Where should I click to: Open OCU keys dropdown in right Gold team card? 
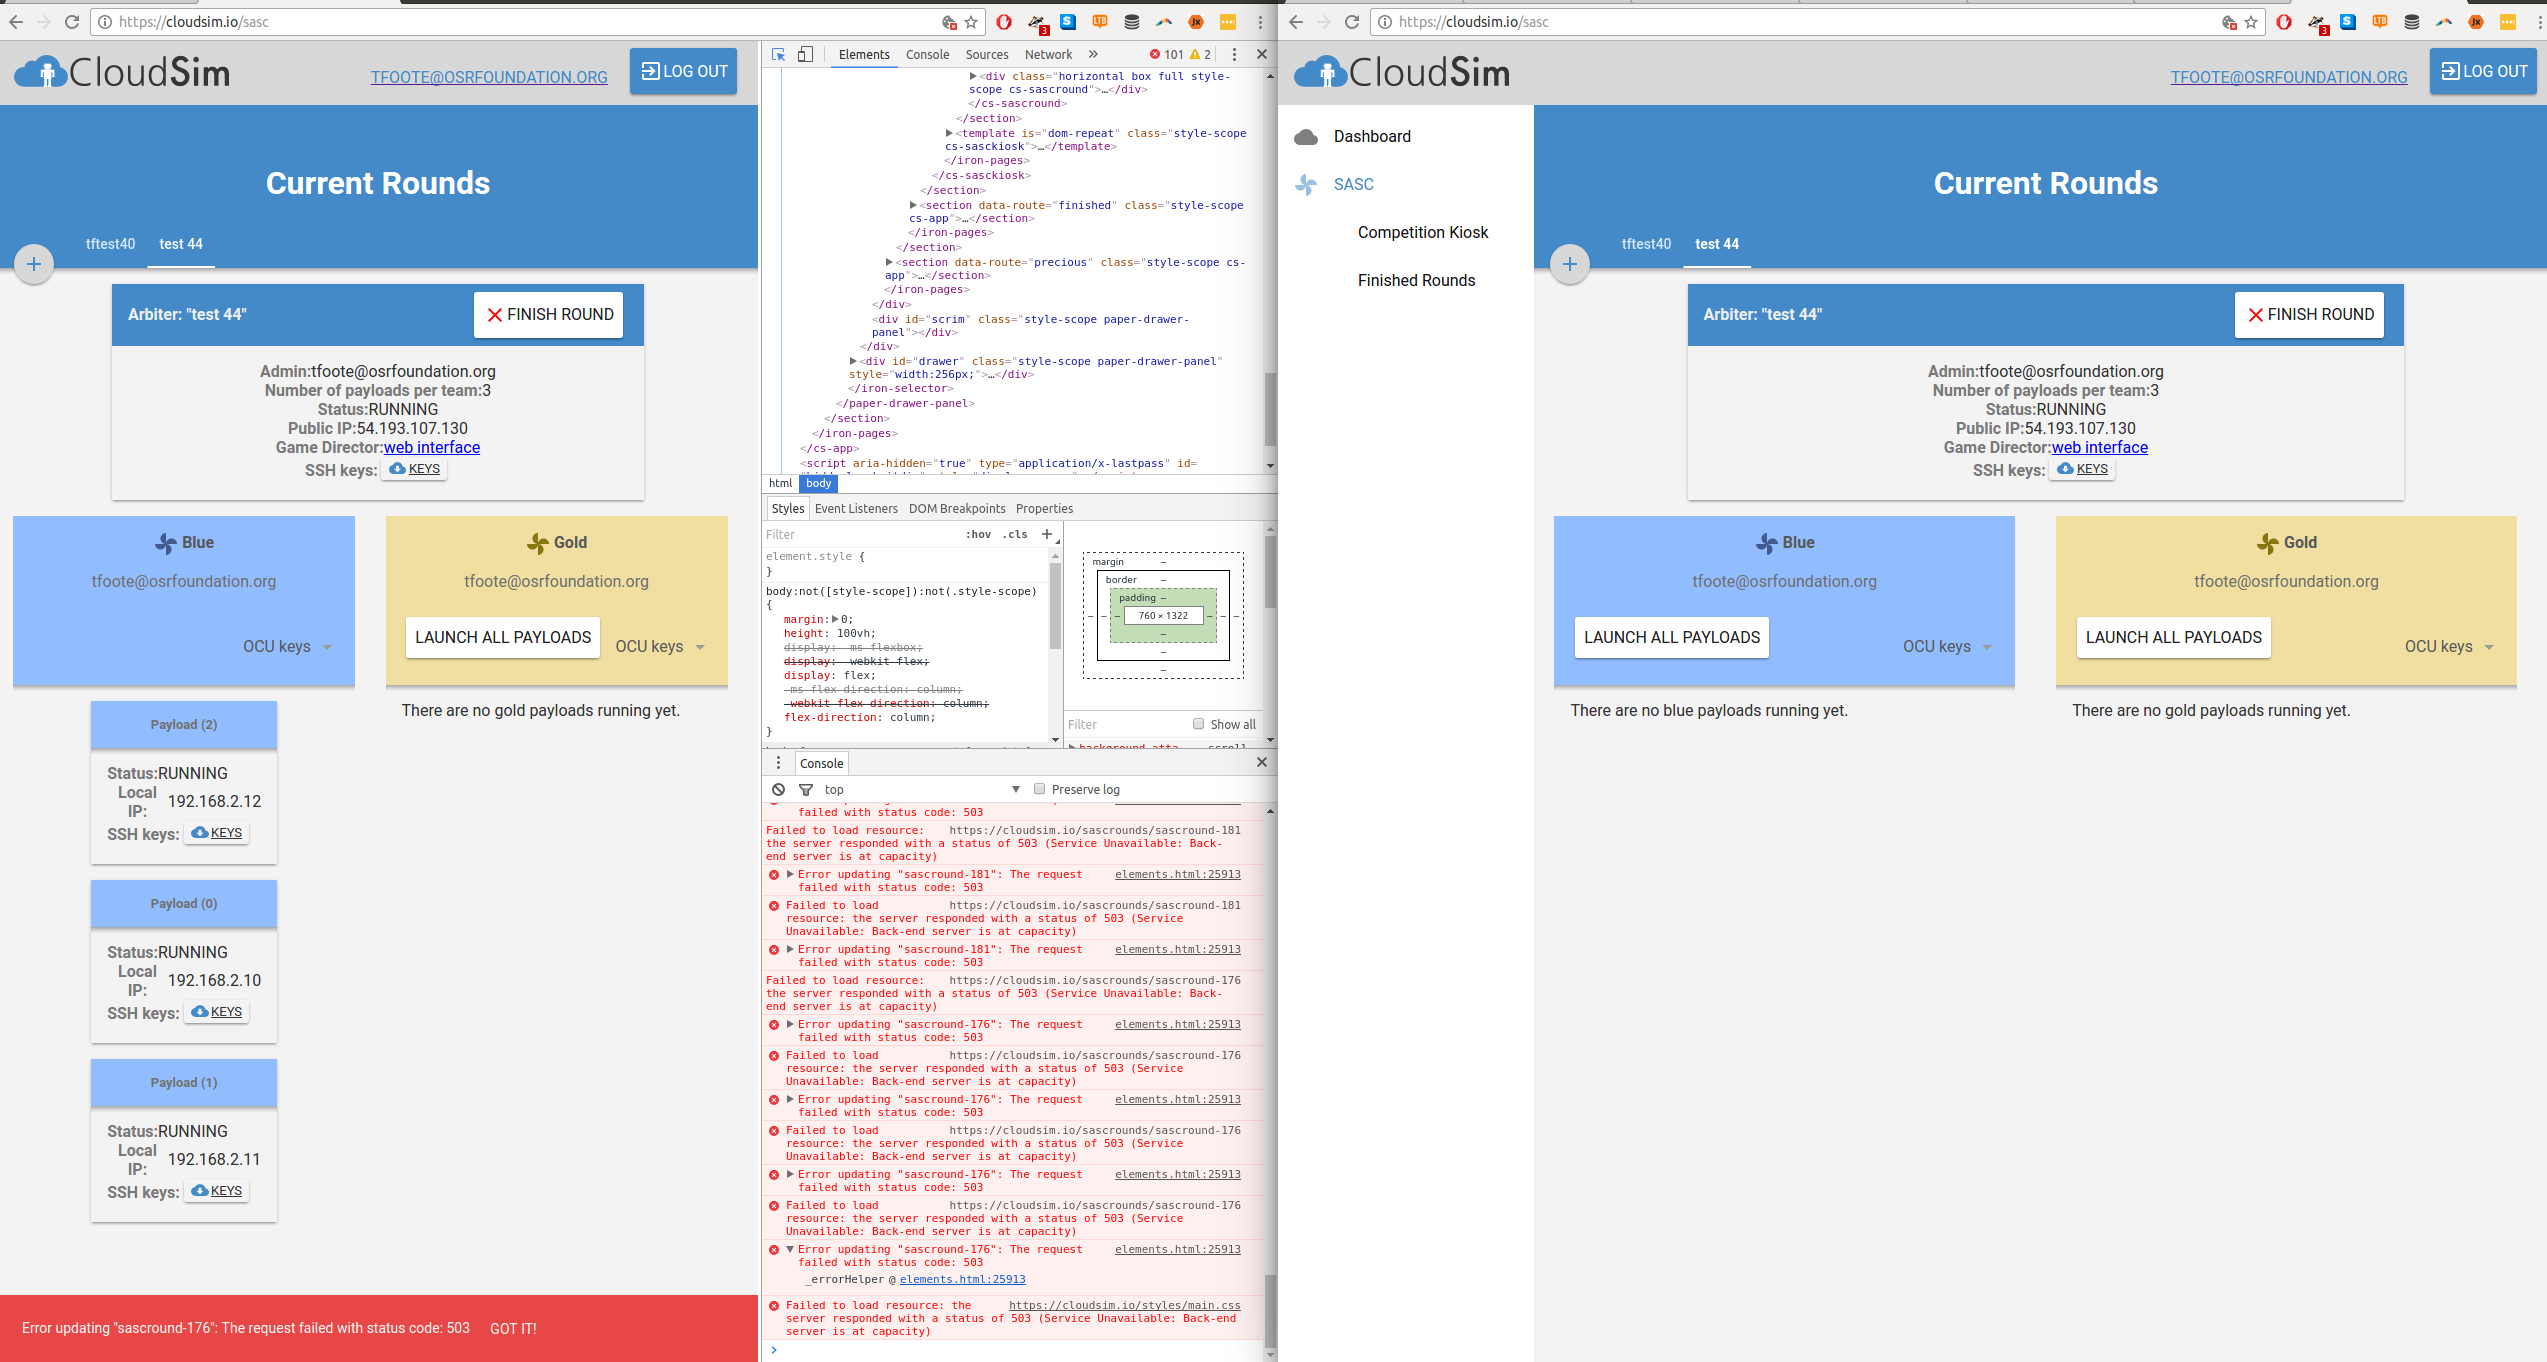click(x=2450, y=647)
